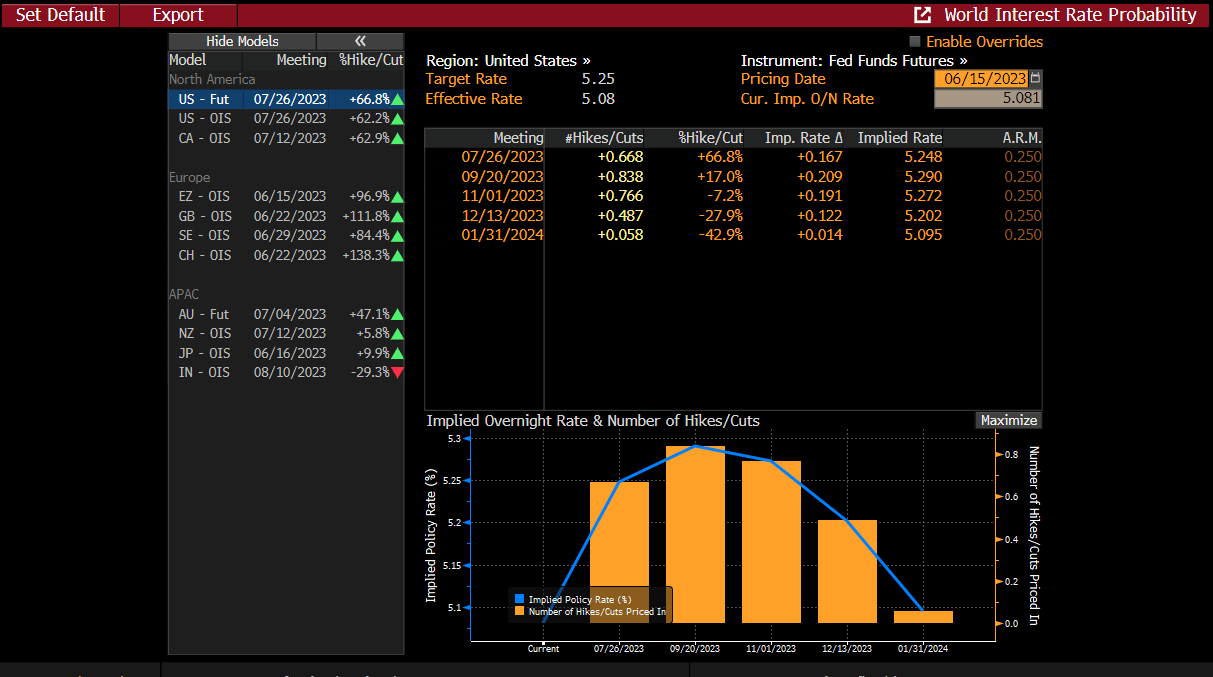The image size is (1213, 677).
Task: Expand the Region: United States selector
Action: [x=508, y=60]
